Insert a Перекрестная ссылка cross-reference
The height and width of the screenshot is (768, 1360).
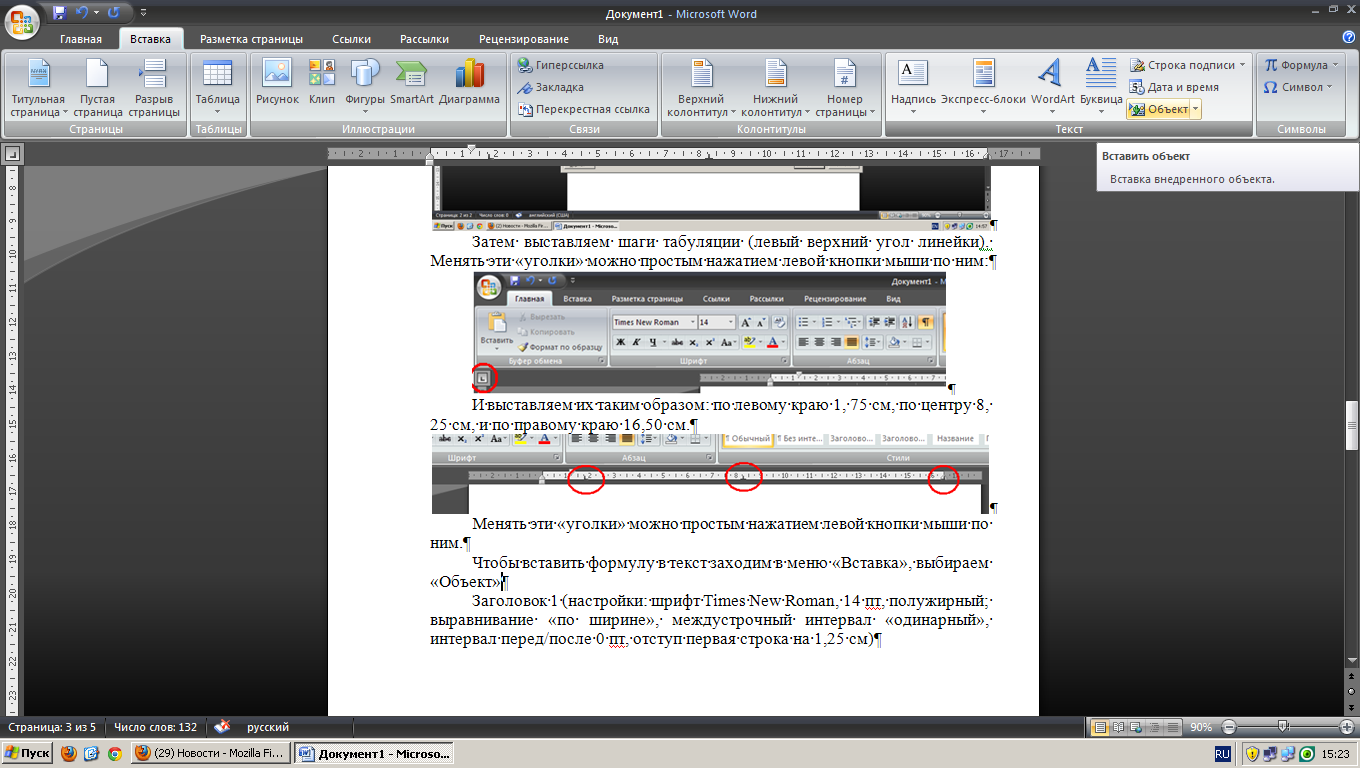point(583,109)
